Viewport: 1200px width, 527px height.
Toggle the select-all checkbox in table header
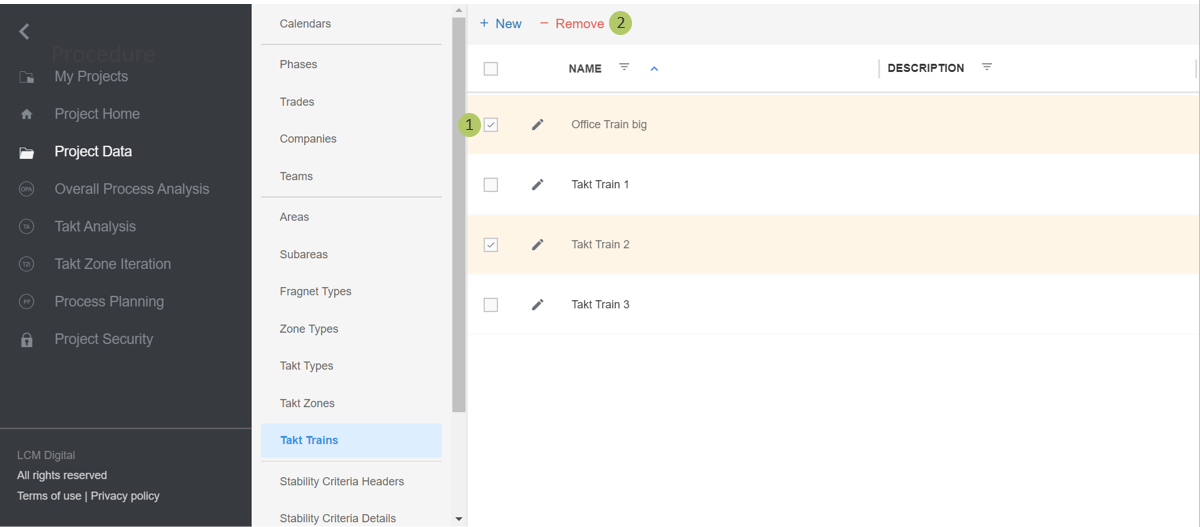click(491, 69)
